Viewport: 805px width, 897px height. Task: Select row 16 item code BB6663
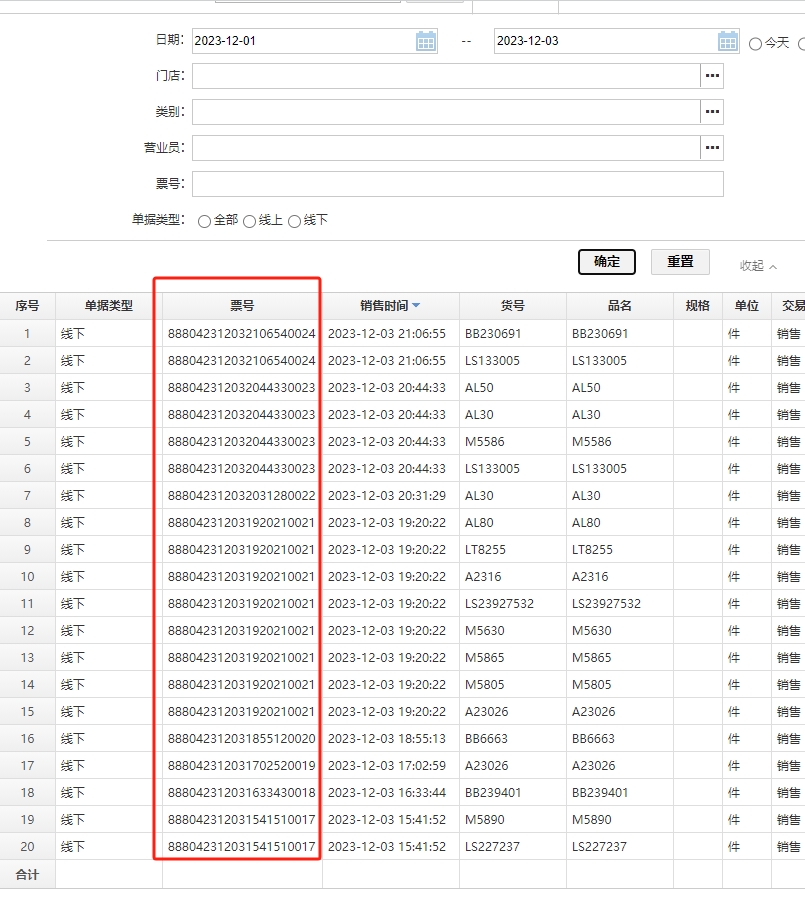486,739
